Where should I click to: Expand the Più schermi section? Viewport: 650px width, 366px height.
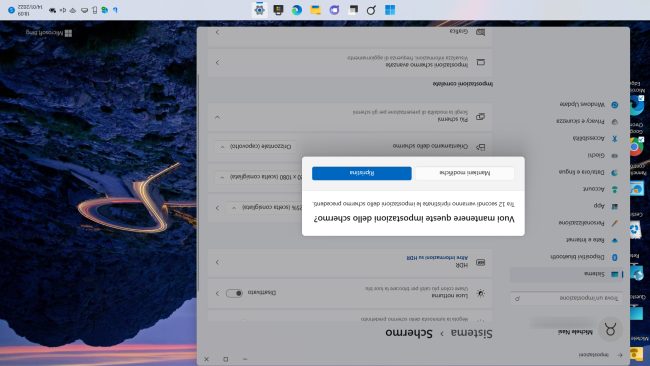coord(218,117)
